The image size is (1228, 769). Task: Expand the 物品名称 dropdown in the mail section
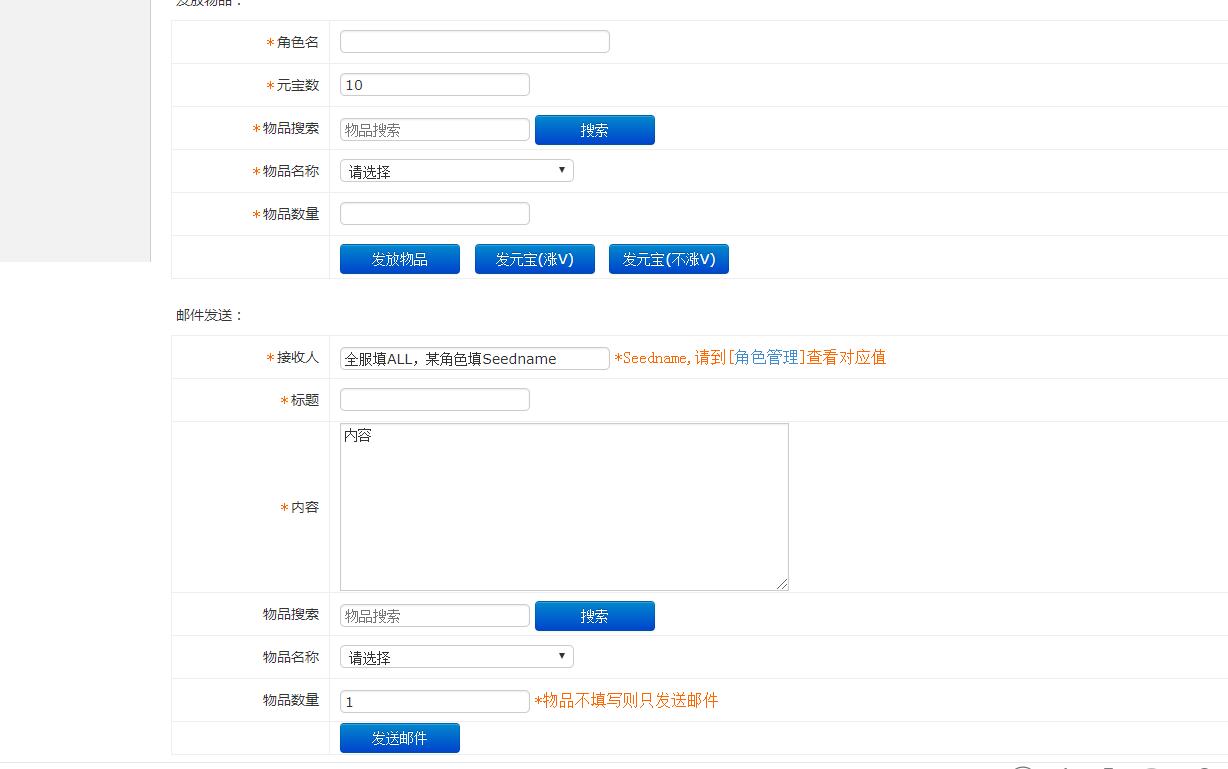pos(456,657)
